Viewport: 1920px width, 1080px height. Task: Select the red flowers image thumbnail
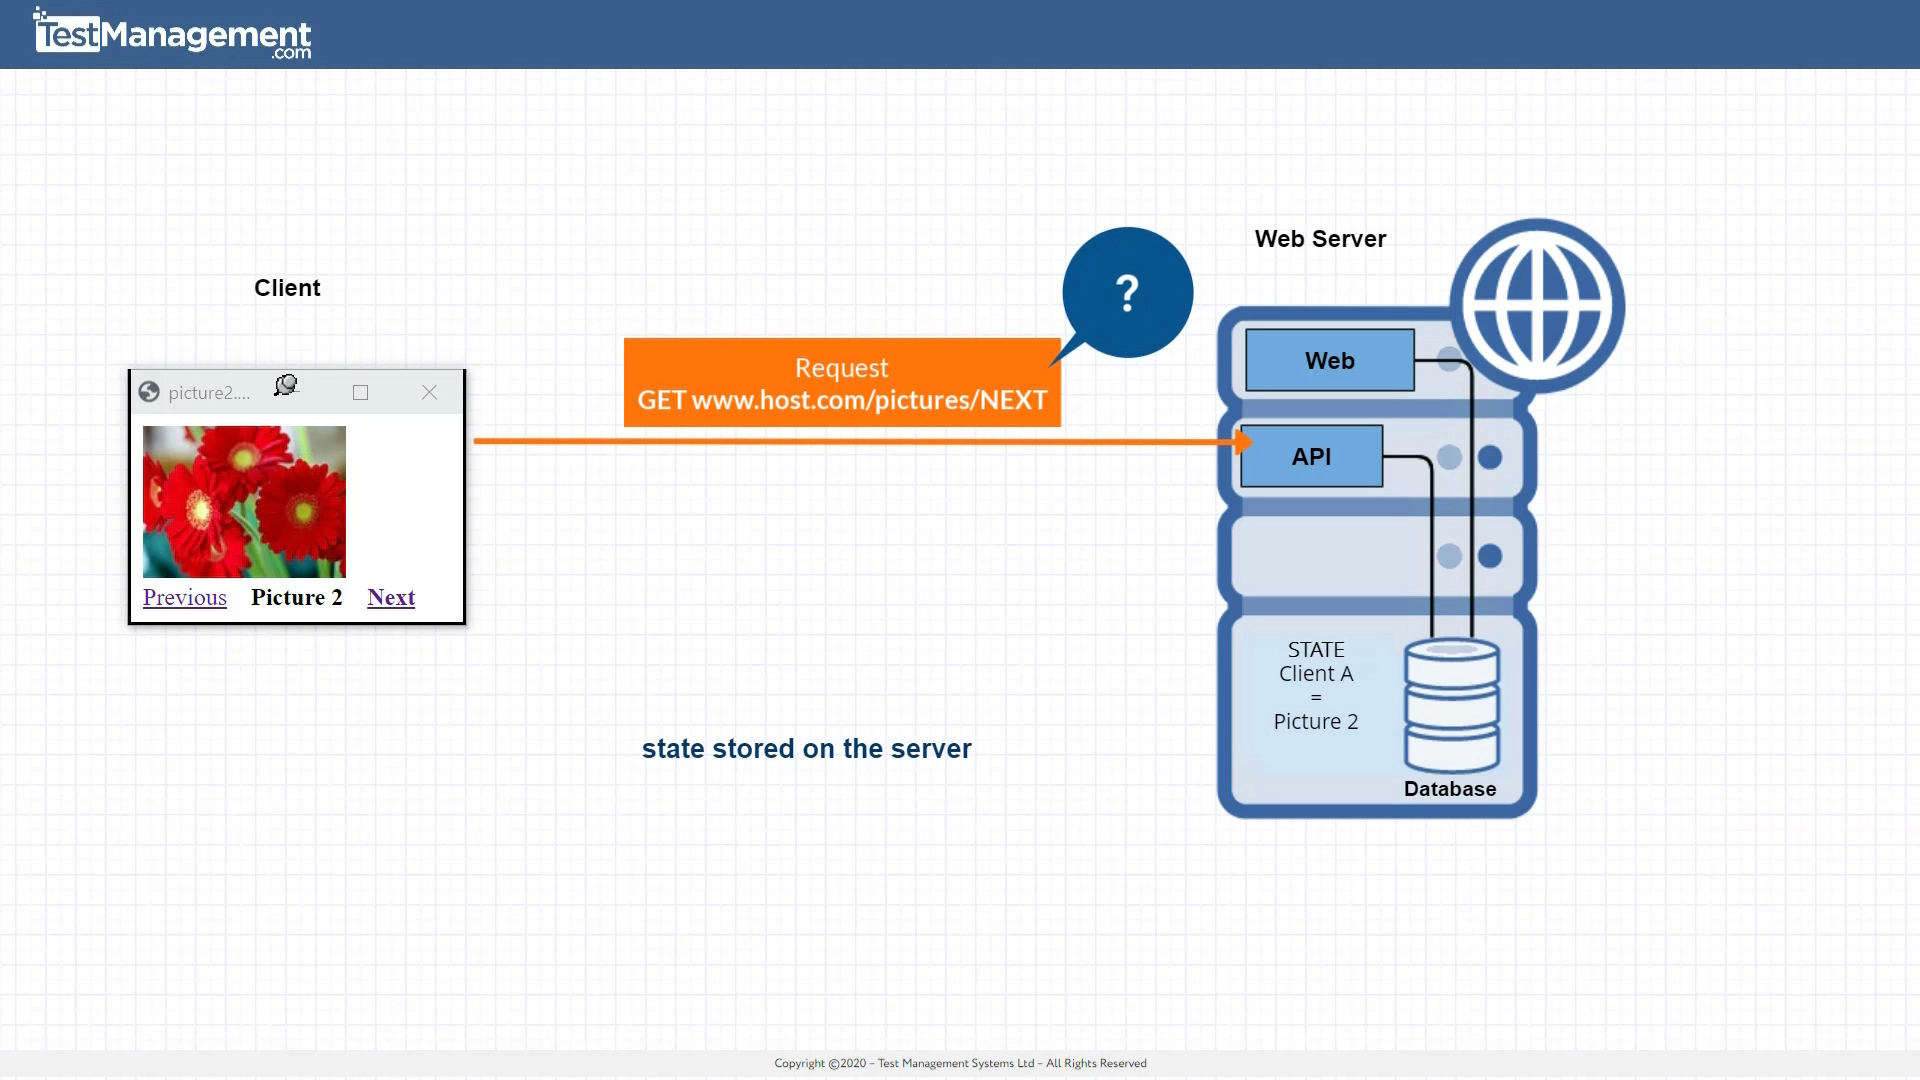click(244, 501)
